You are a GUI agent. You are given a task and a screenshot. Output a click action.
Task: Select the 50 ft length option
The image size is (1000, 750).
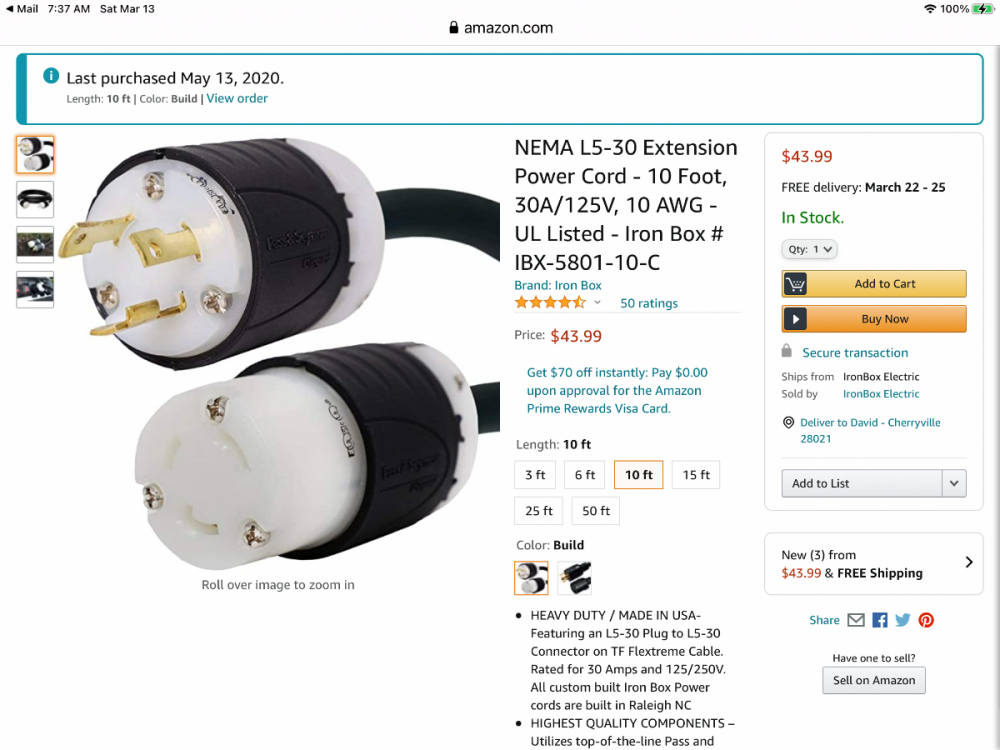click(596, 511)
